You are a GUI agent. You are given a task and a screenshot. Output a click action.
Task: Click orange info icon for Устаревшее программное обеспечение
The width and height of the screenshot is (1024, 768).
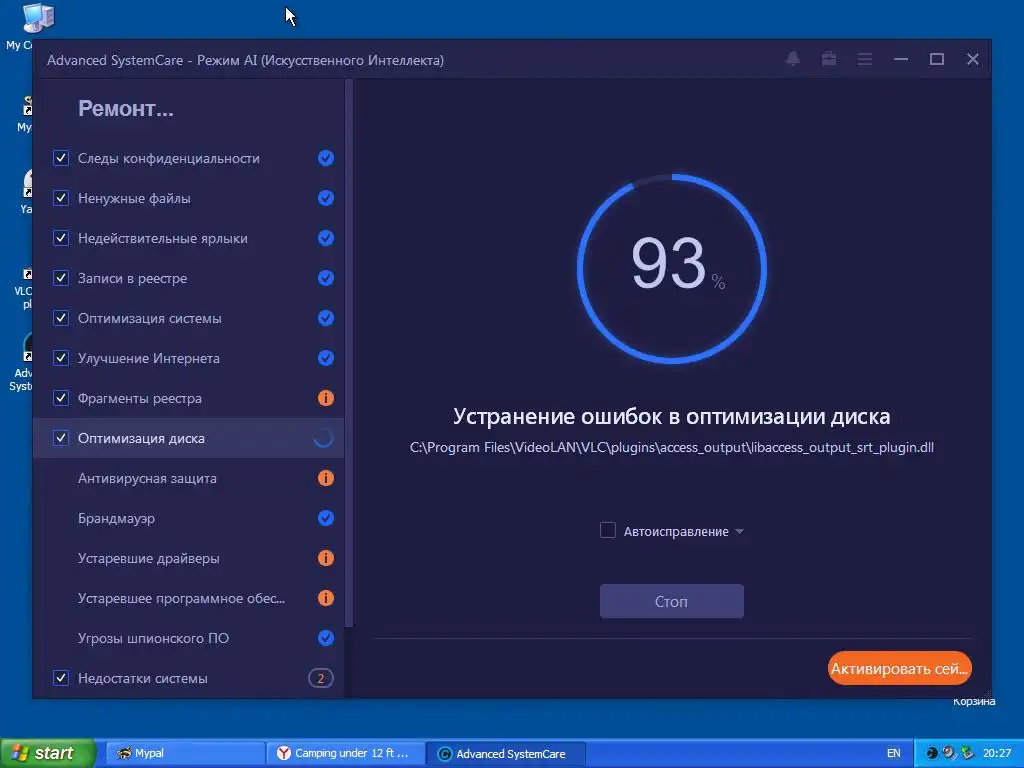coord(326,598)
